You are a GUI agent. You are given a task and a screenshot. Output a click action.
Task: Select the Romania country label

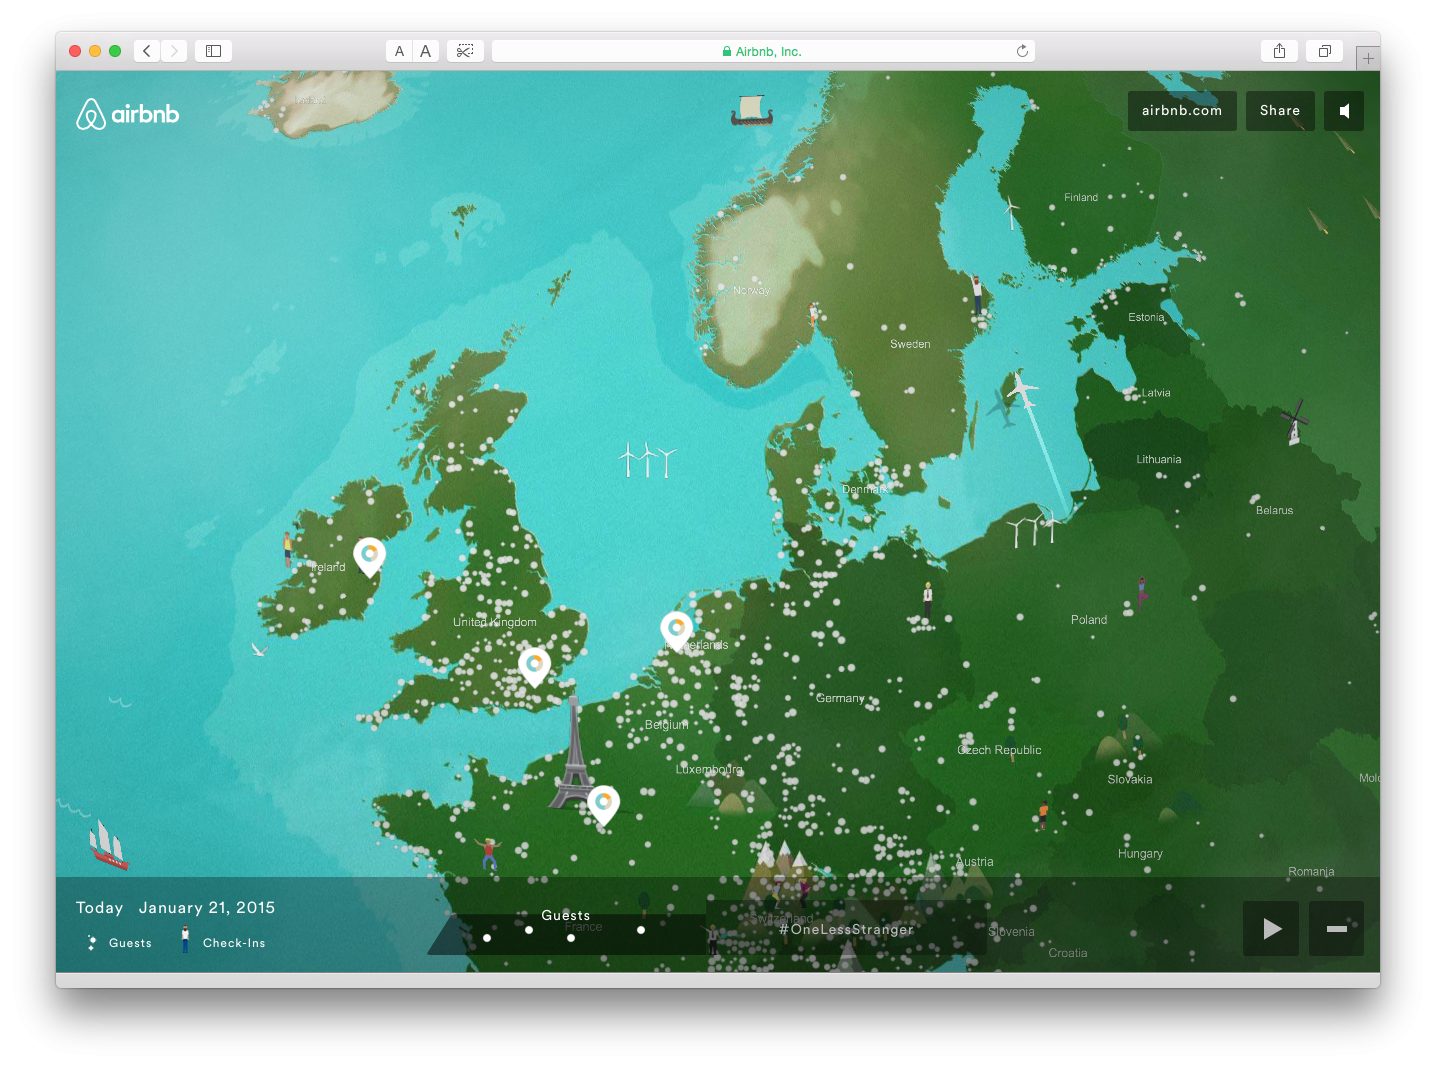pyautogui.click(x=1311, y=872)
